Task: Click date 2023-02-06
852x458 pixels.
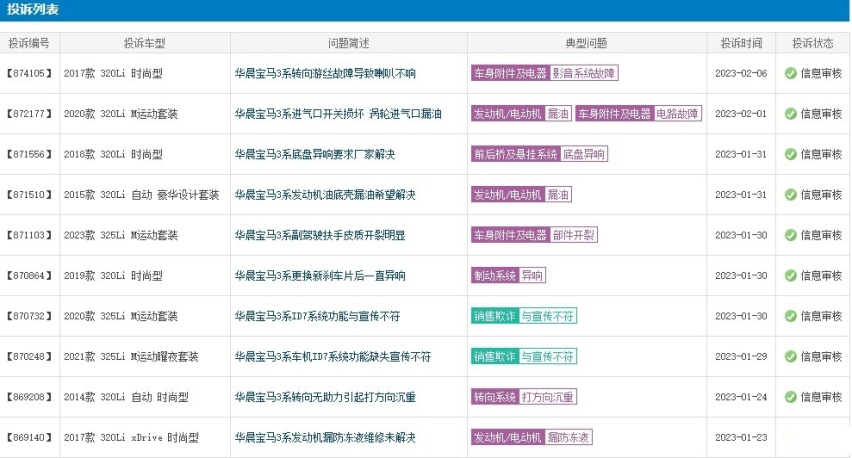Action: coord(741,73)
